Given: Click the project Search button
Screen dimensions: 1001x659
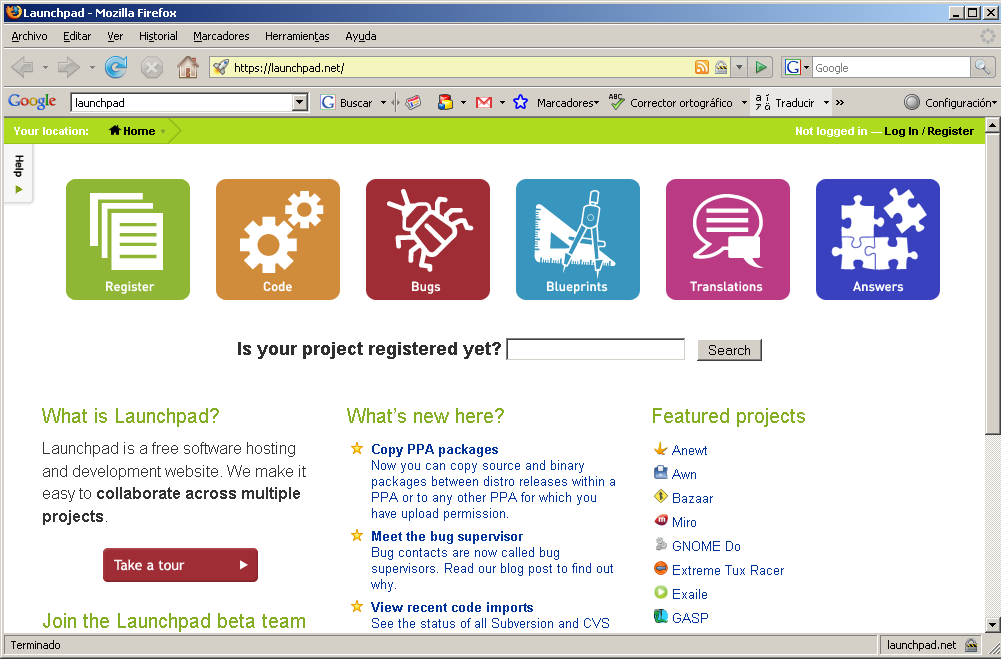Looking at the screenshot, I should pos(729,350).
